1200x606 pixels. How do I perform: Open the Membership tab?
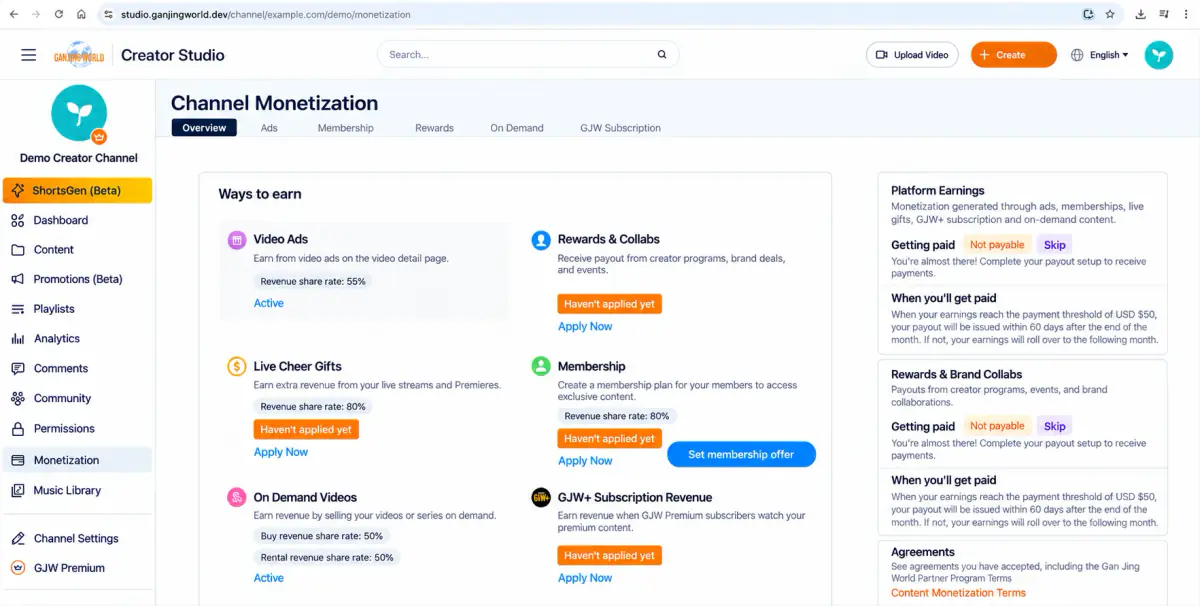click(346, 128)
